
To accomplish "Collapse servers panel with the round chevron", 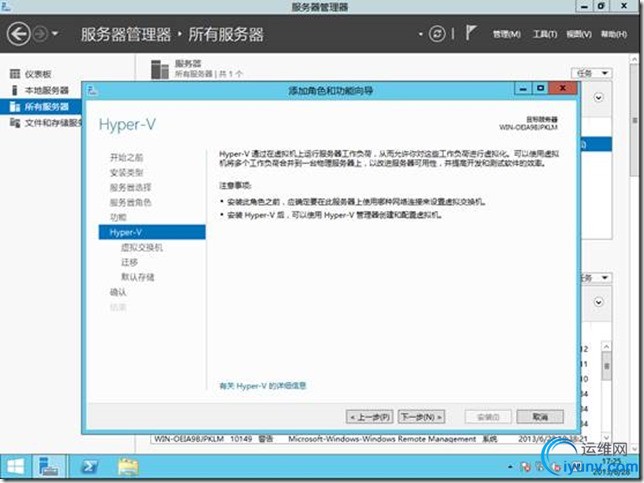I will 598,98.
